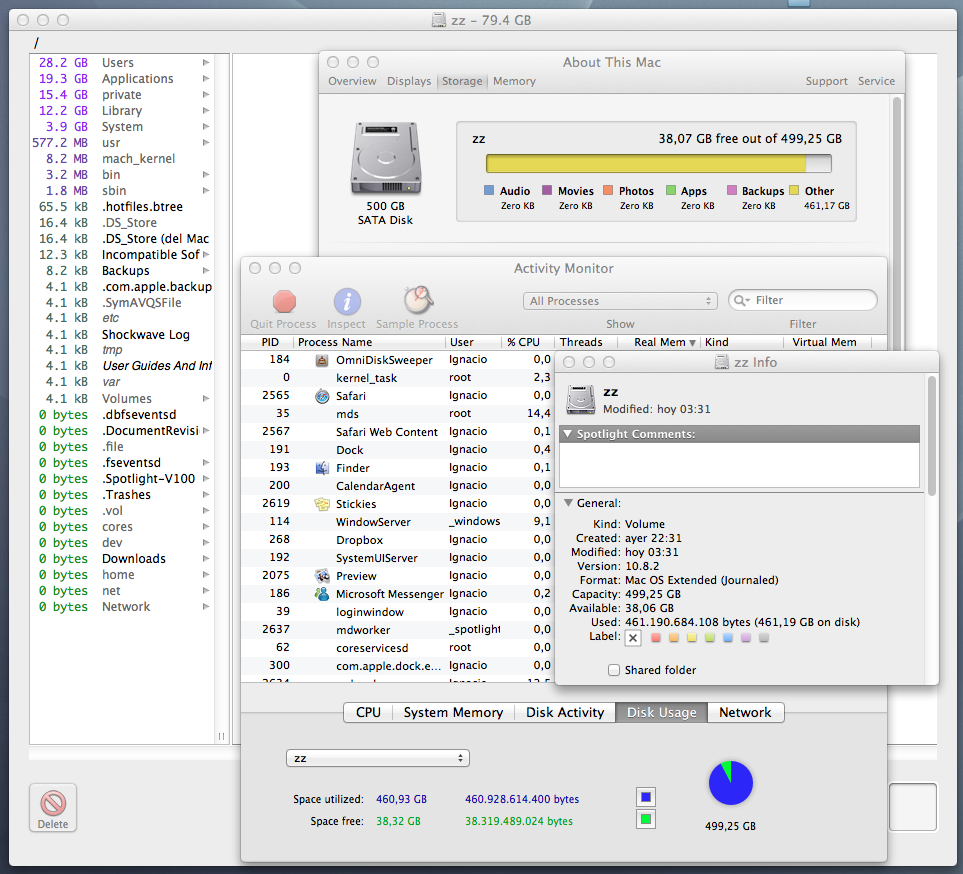Click the zz volume icon in Info window
Screen dimensions: 963x874
click(x=580, y=400)
